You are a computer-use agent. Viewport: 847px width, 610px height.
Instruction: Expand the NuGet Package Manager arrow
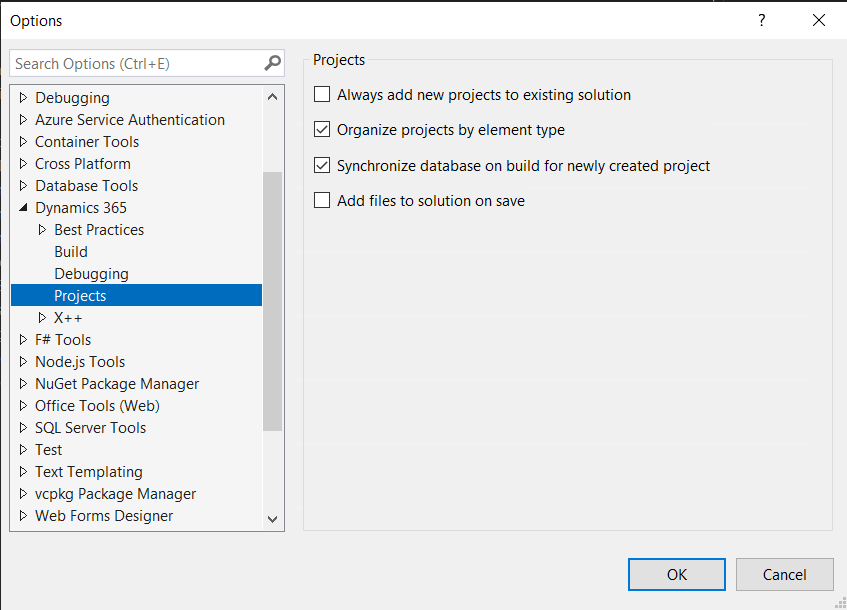(x=24, y=384)
